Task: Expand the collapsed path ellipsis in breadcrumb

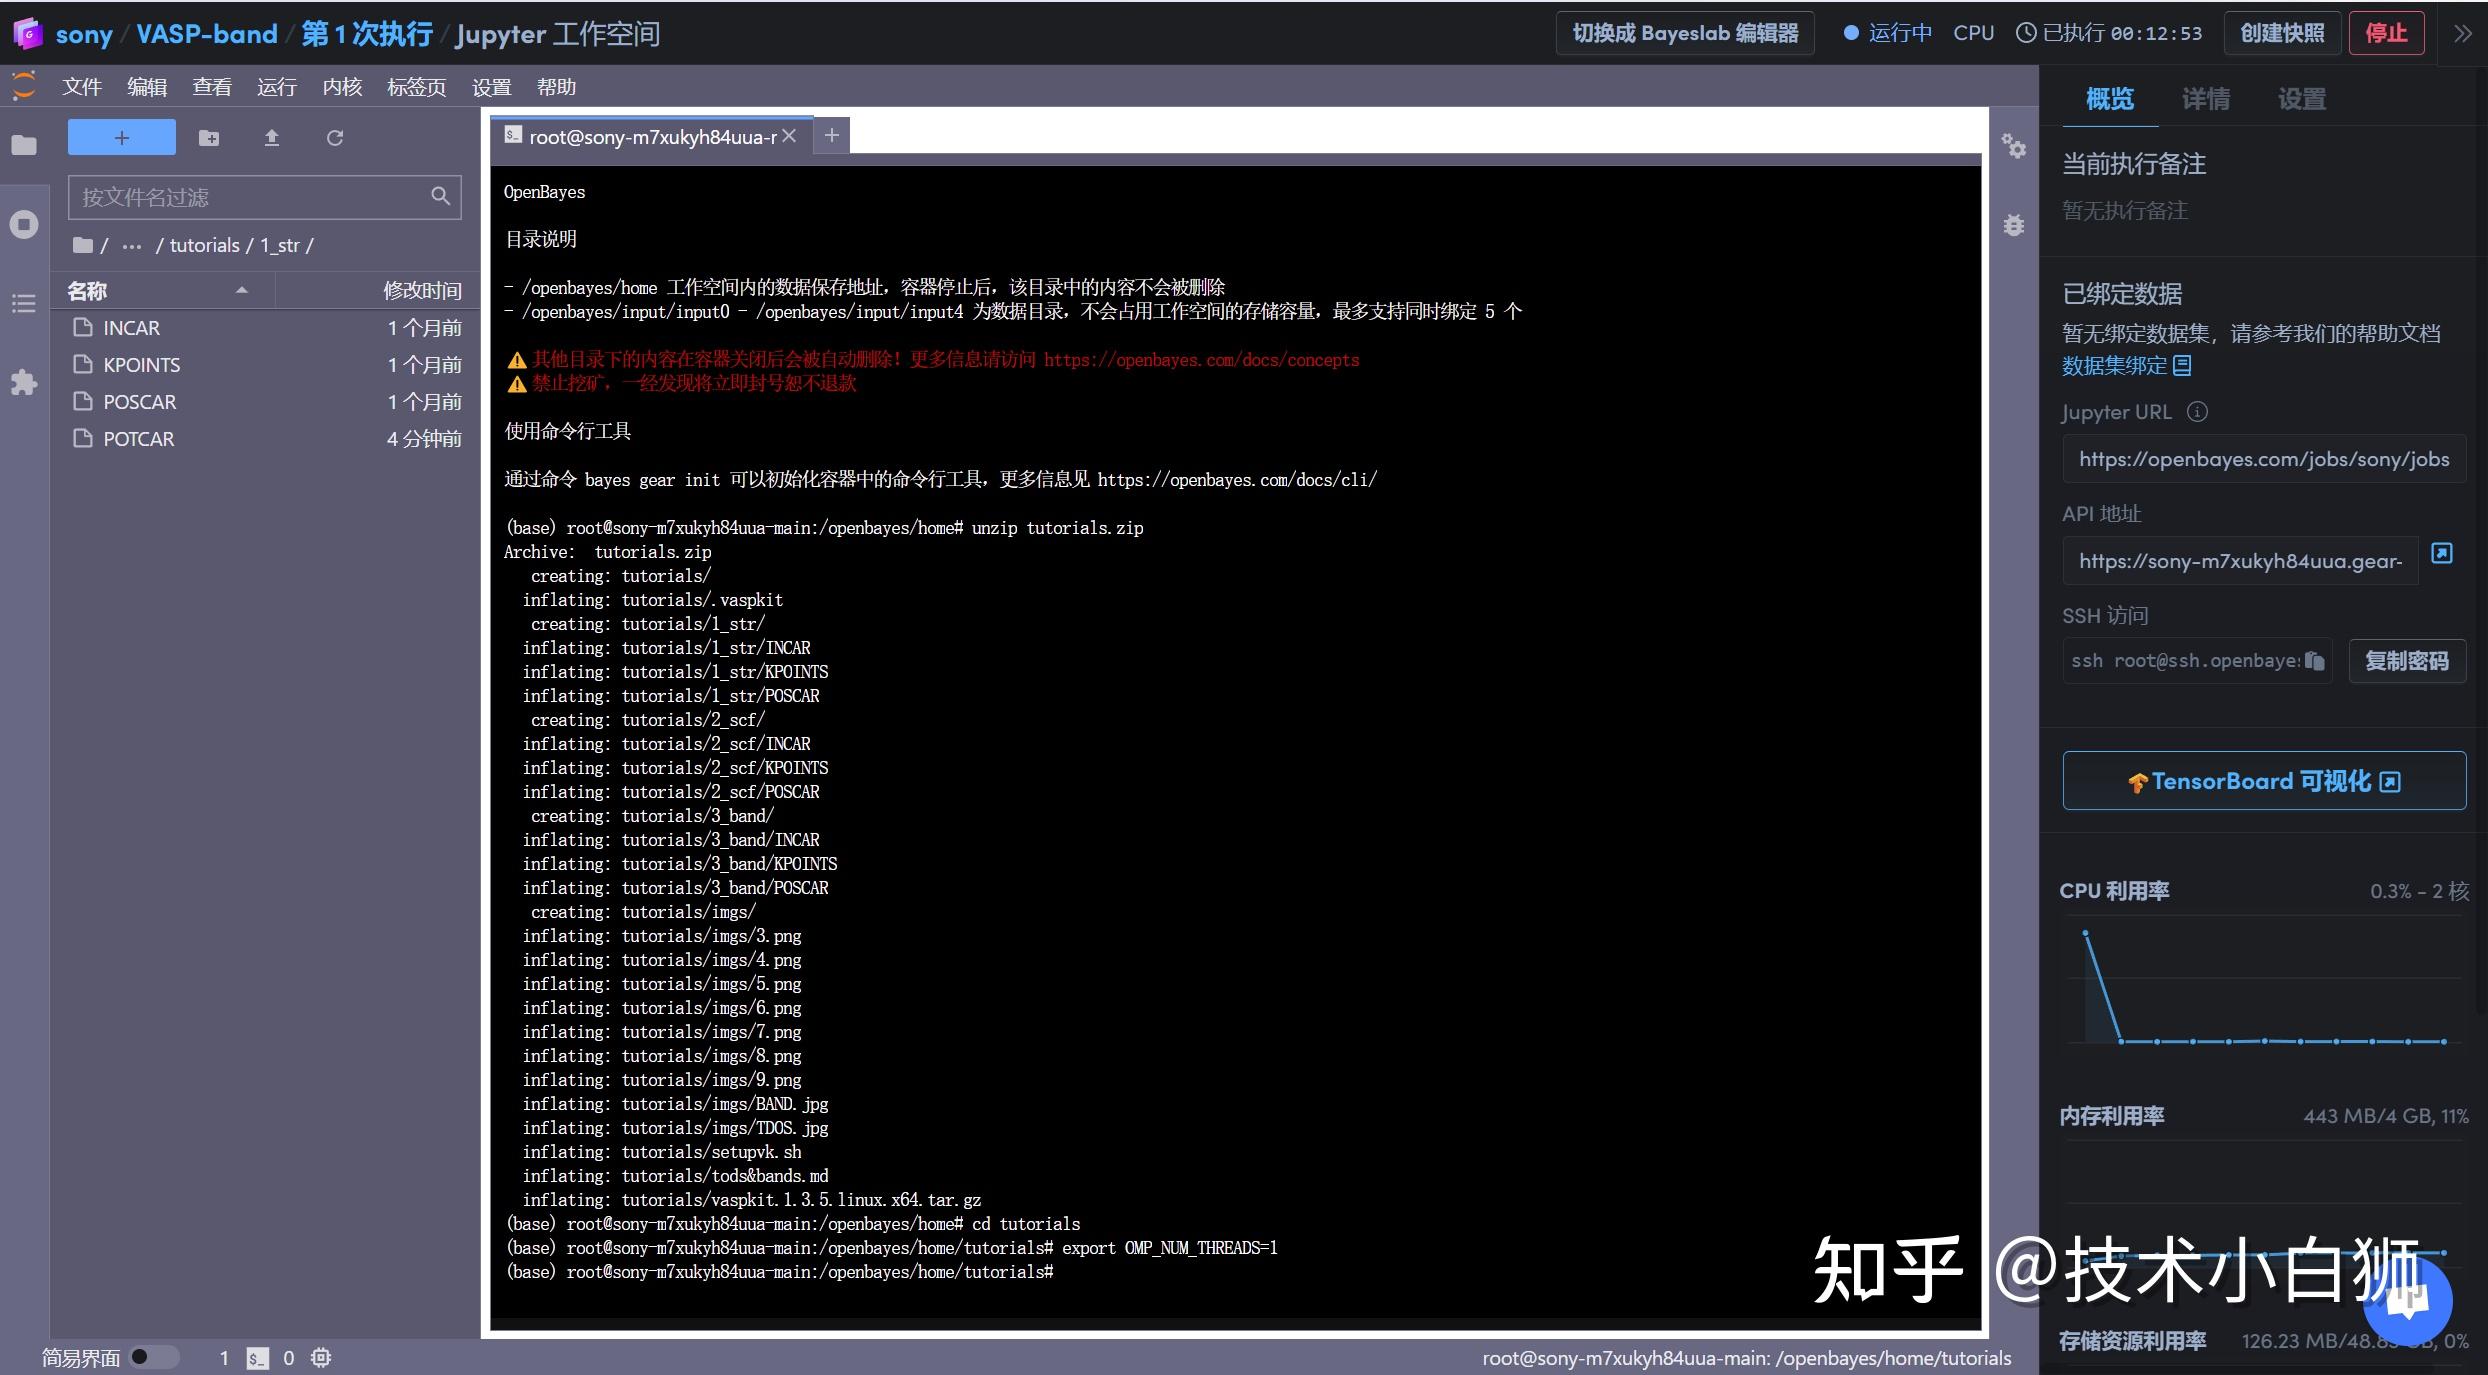Action: tap(131, 246)
